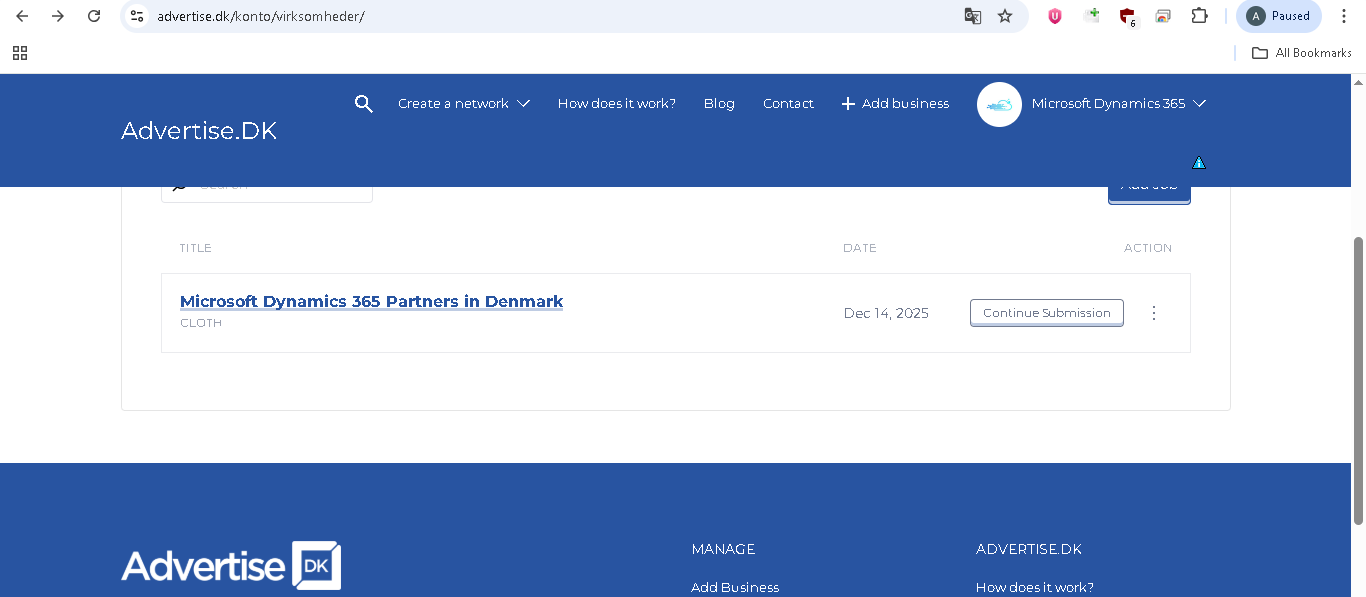Image resolution: width=1366 pixels, height=597 pixels.
Task: Click the Dec 14, 2025 date
Action: pos(886,313)
